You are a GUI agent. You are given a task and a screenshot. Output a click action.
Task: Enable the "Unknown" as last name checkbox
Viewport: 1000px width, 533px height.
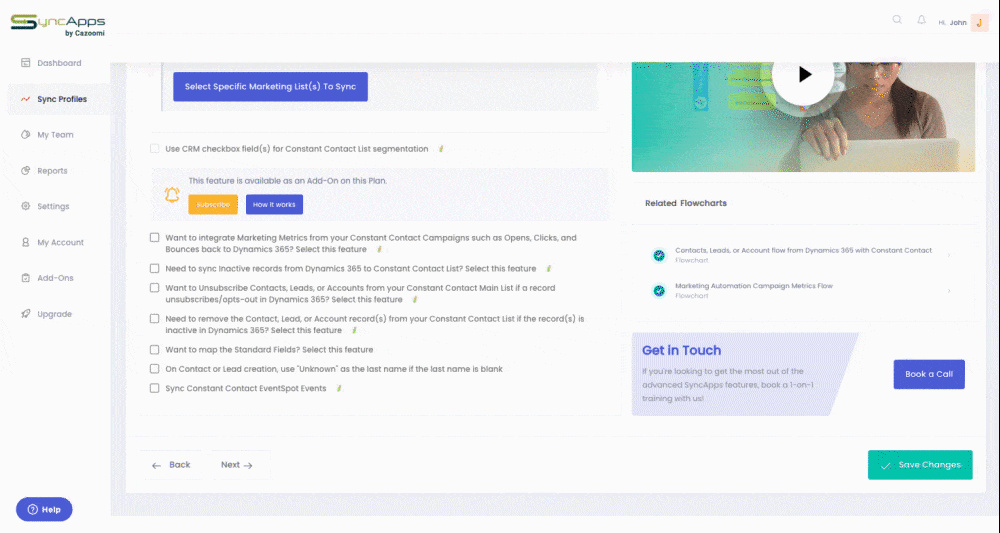click(x=154, y=369)
